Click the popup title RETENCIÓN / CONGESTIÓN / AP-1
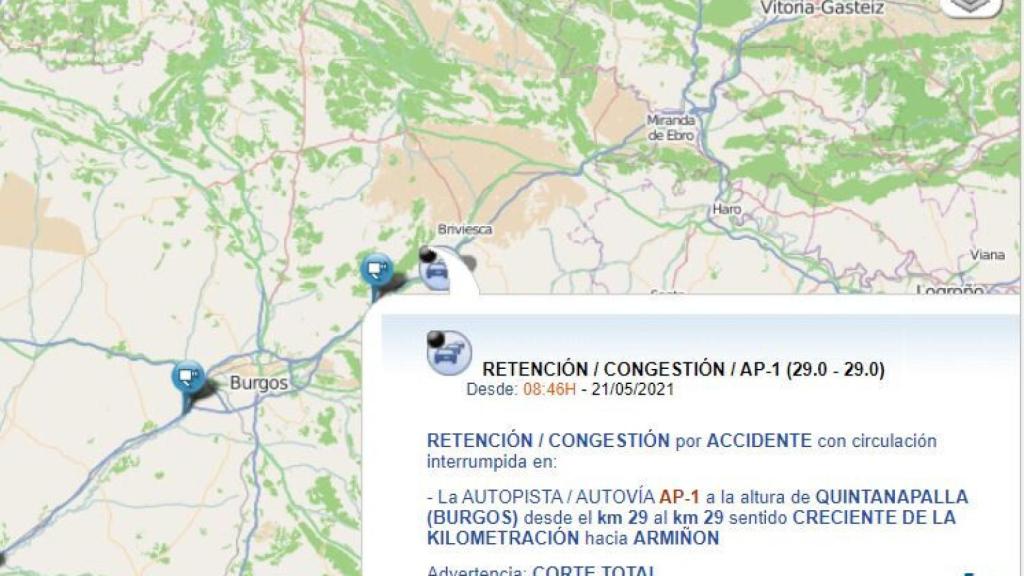 pos(683,370)
